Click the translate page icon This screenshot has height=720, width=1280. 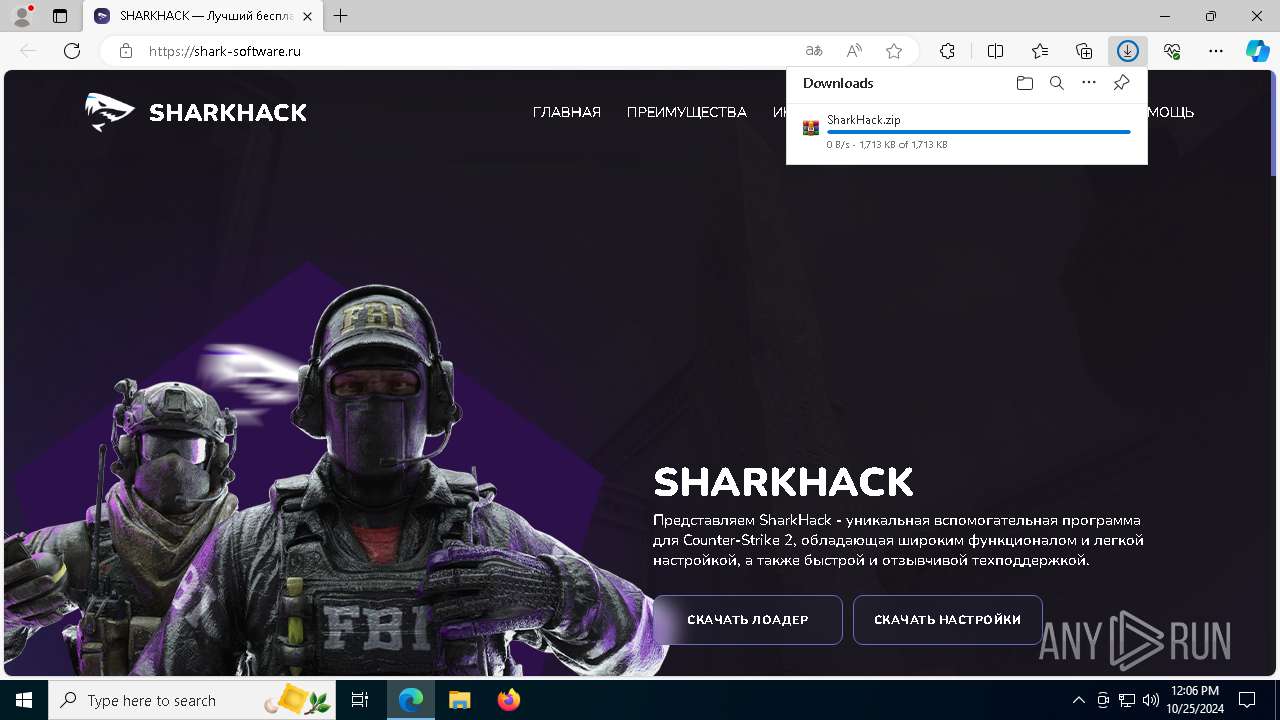814,51
